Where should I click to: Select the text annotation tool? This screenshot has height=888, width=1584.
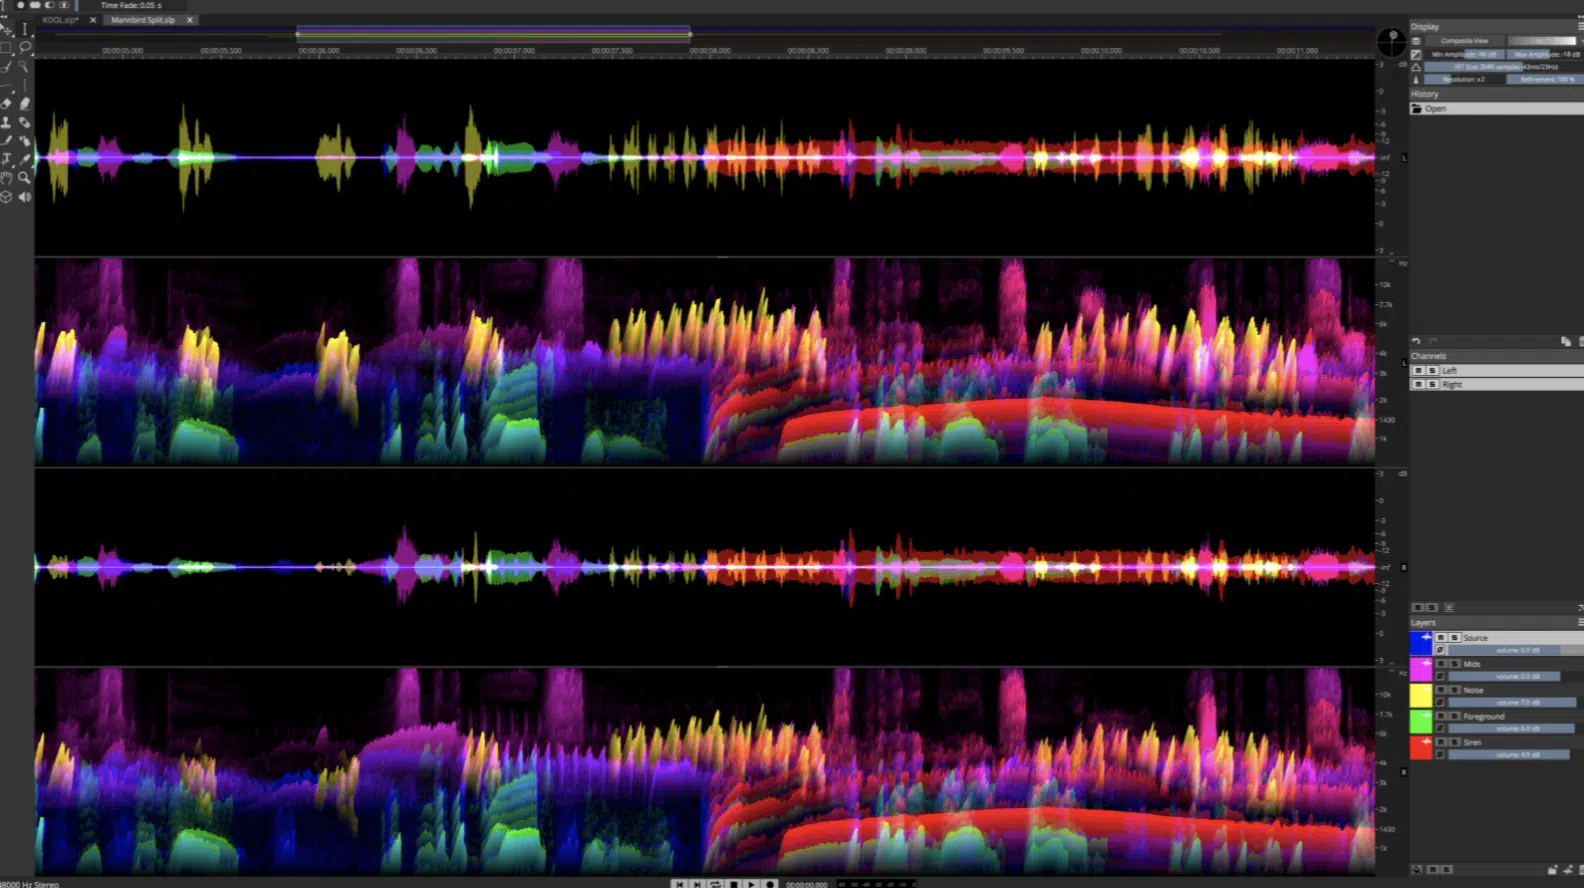coord(6,159)
